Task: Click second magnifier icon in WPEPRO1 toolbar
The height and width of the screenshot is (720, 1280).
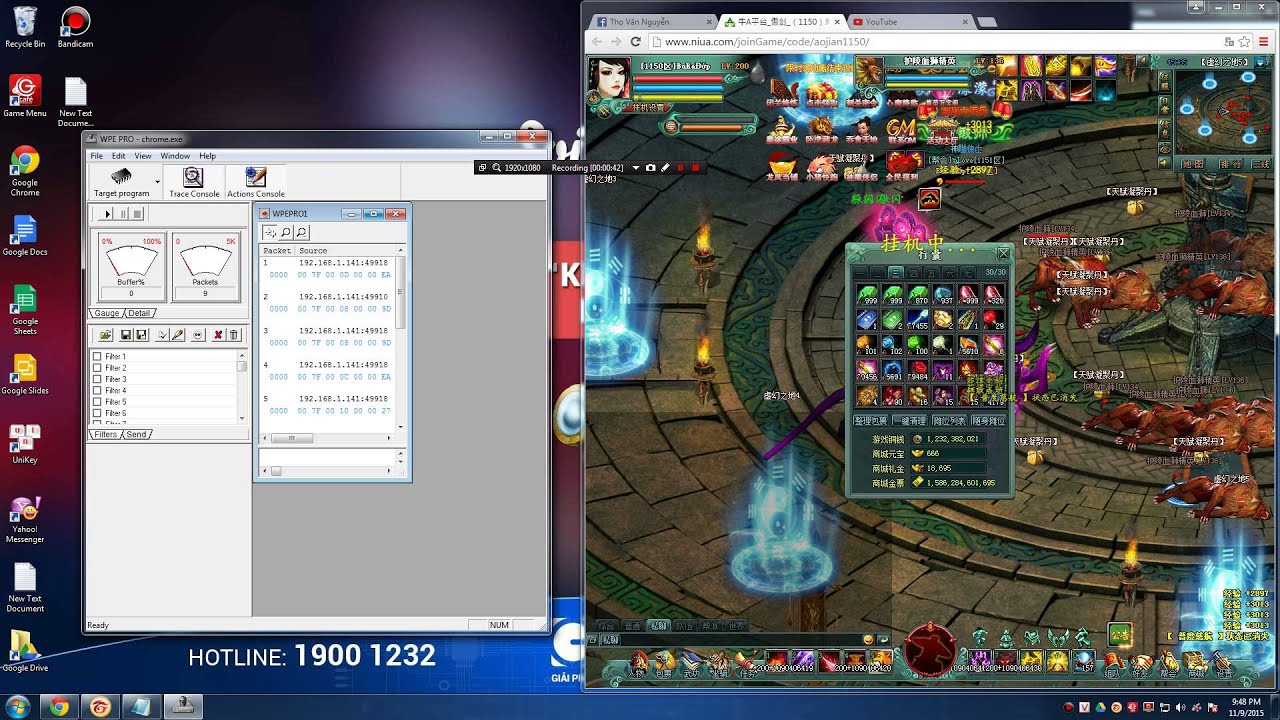Action: click(x=301, y=232)
